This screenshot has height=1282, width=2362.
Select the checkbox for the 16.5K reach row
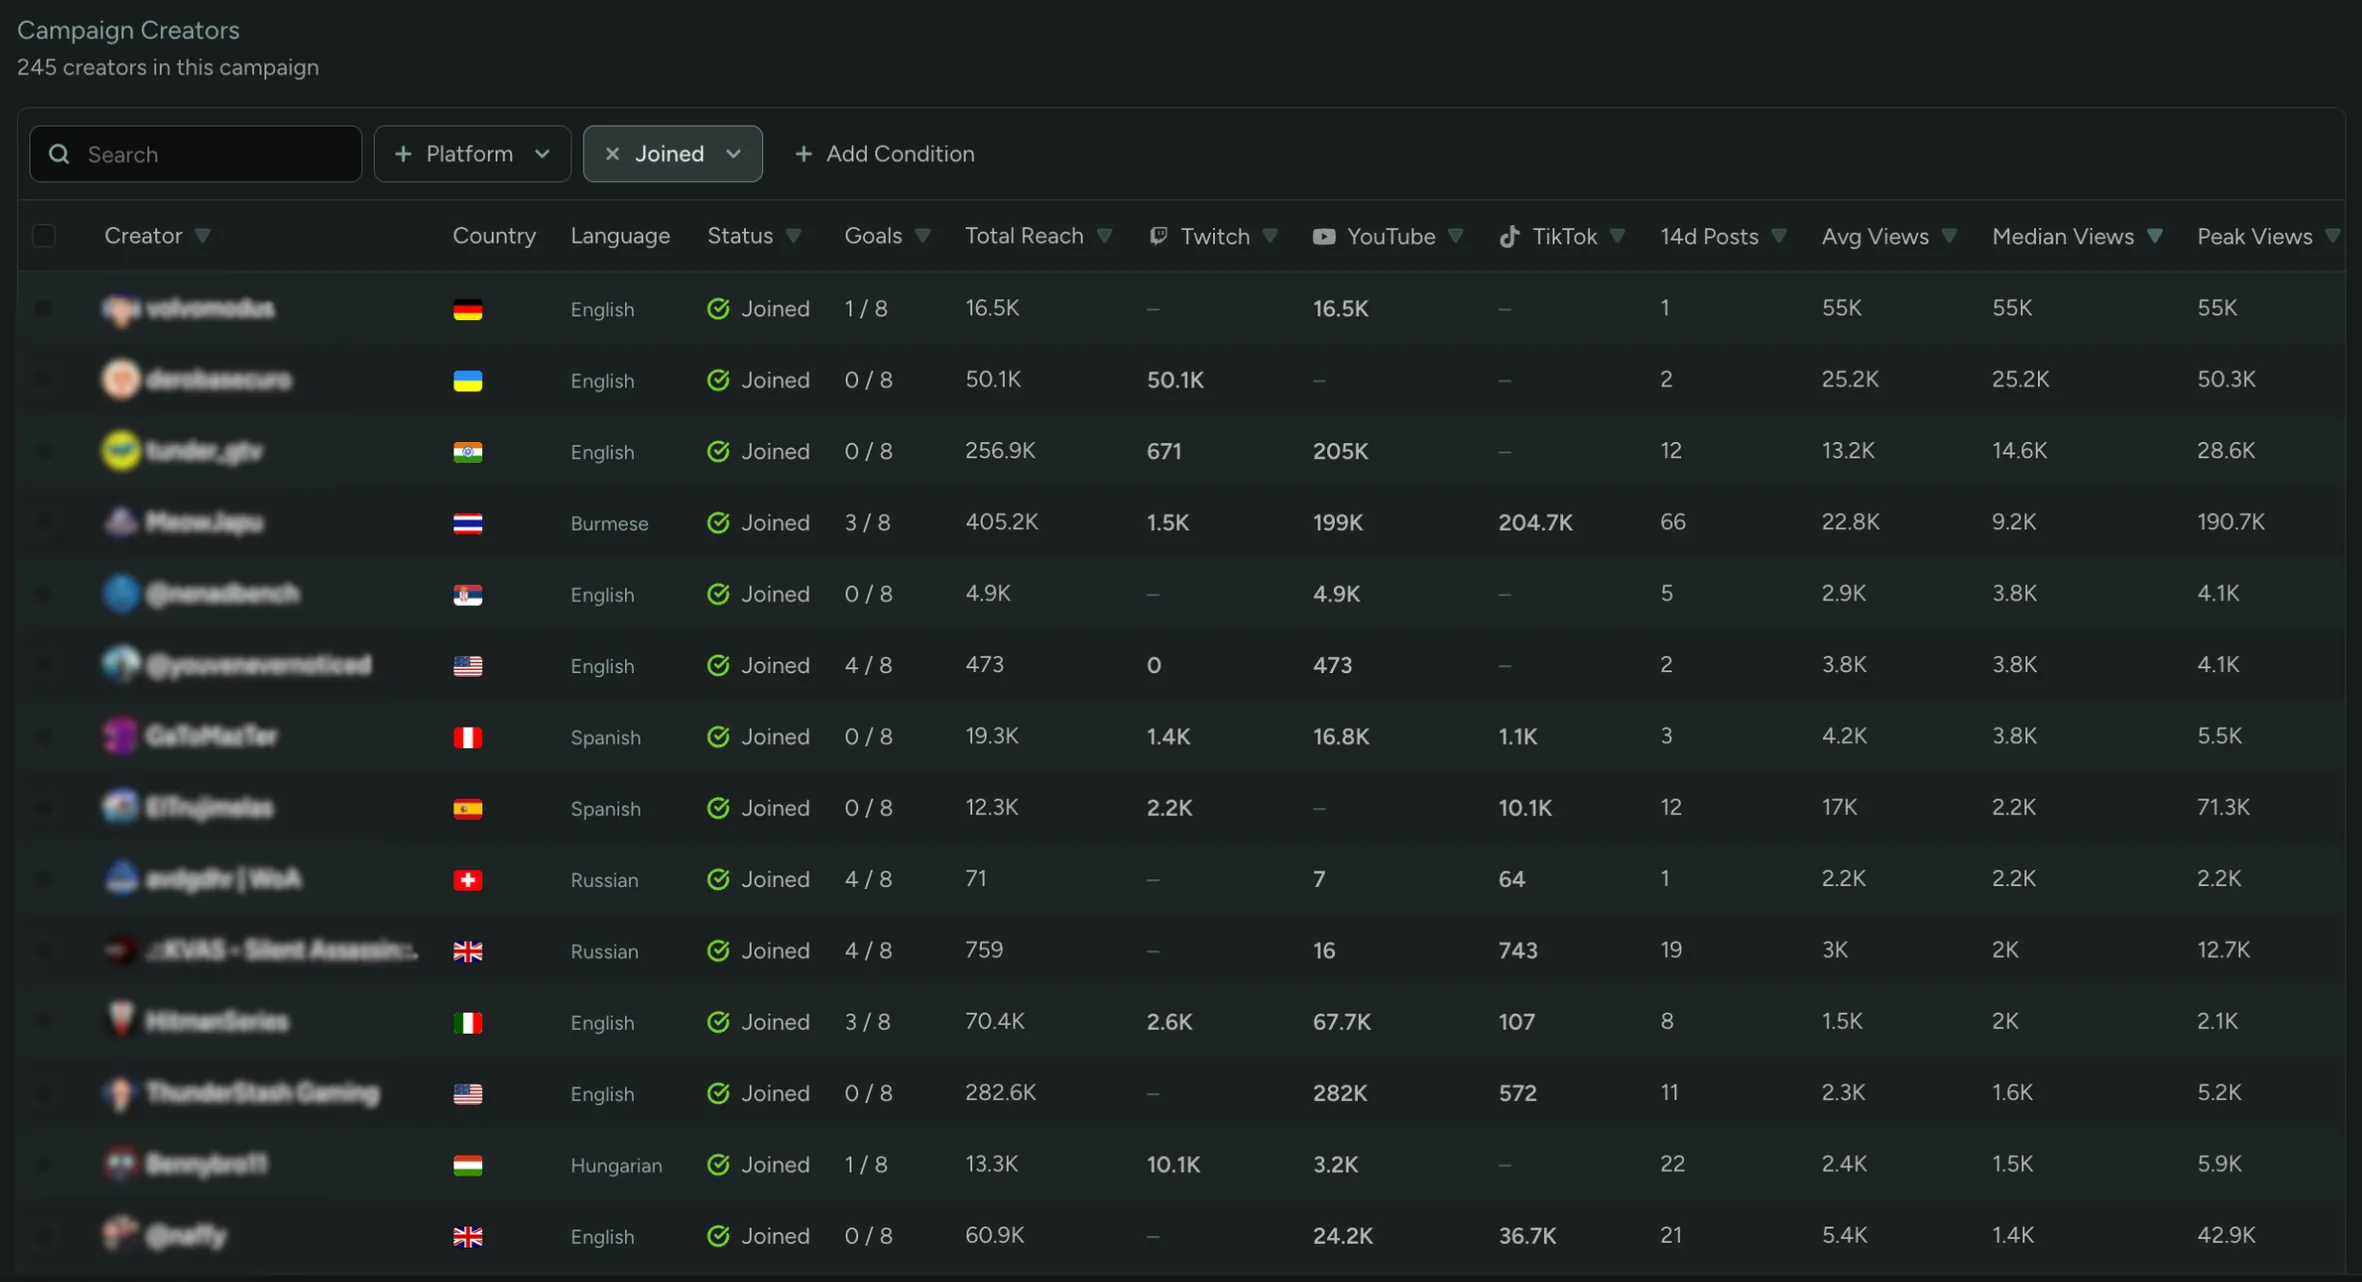point(43,308)
